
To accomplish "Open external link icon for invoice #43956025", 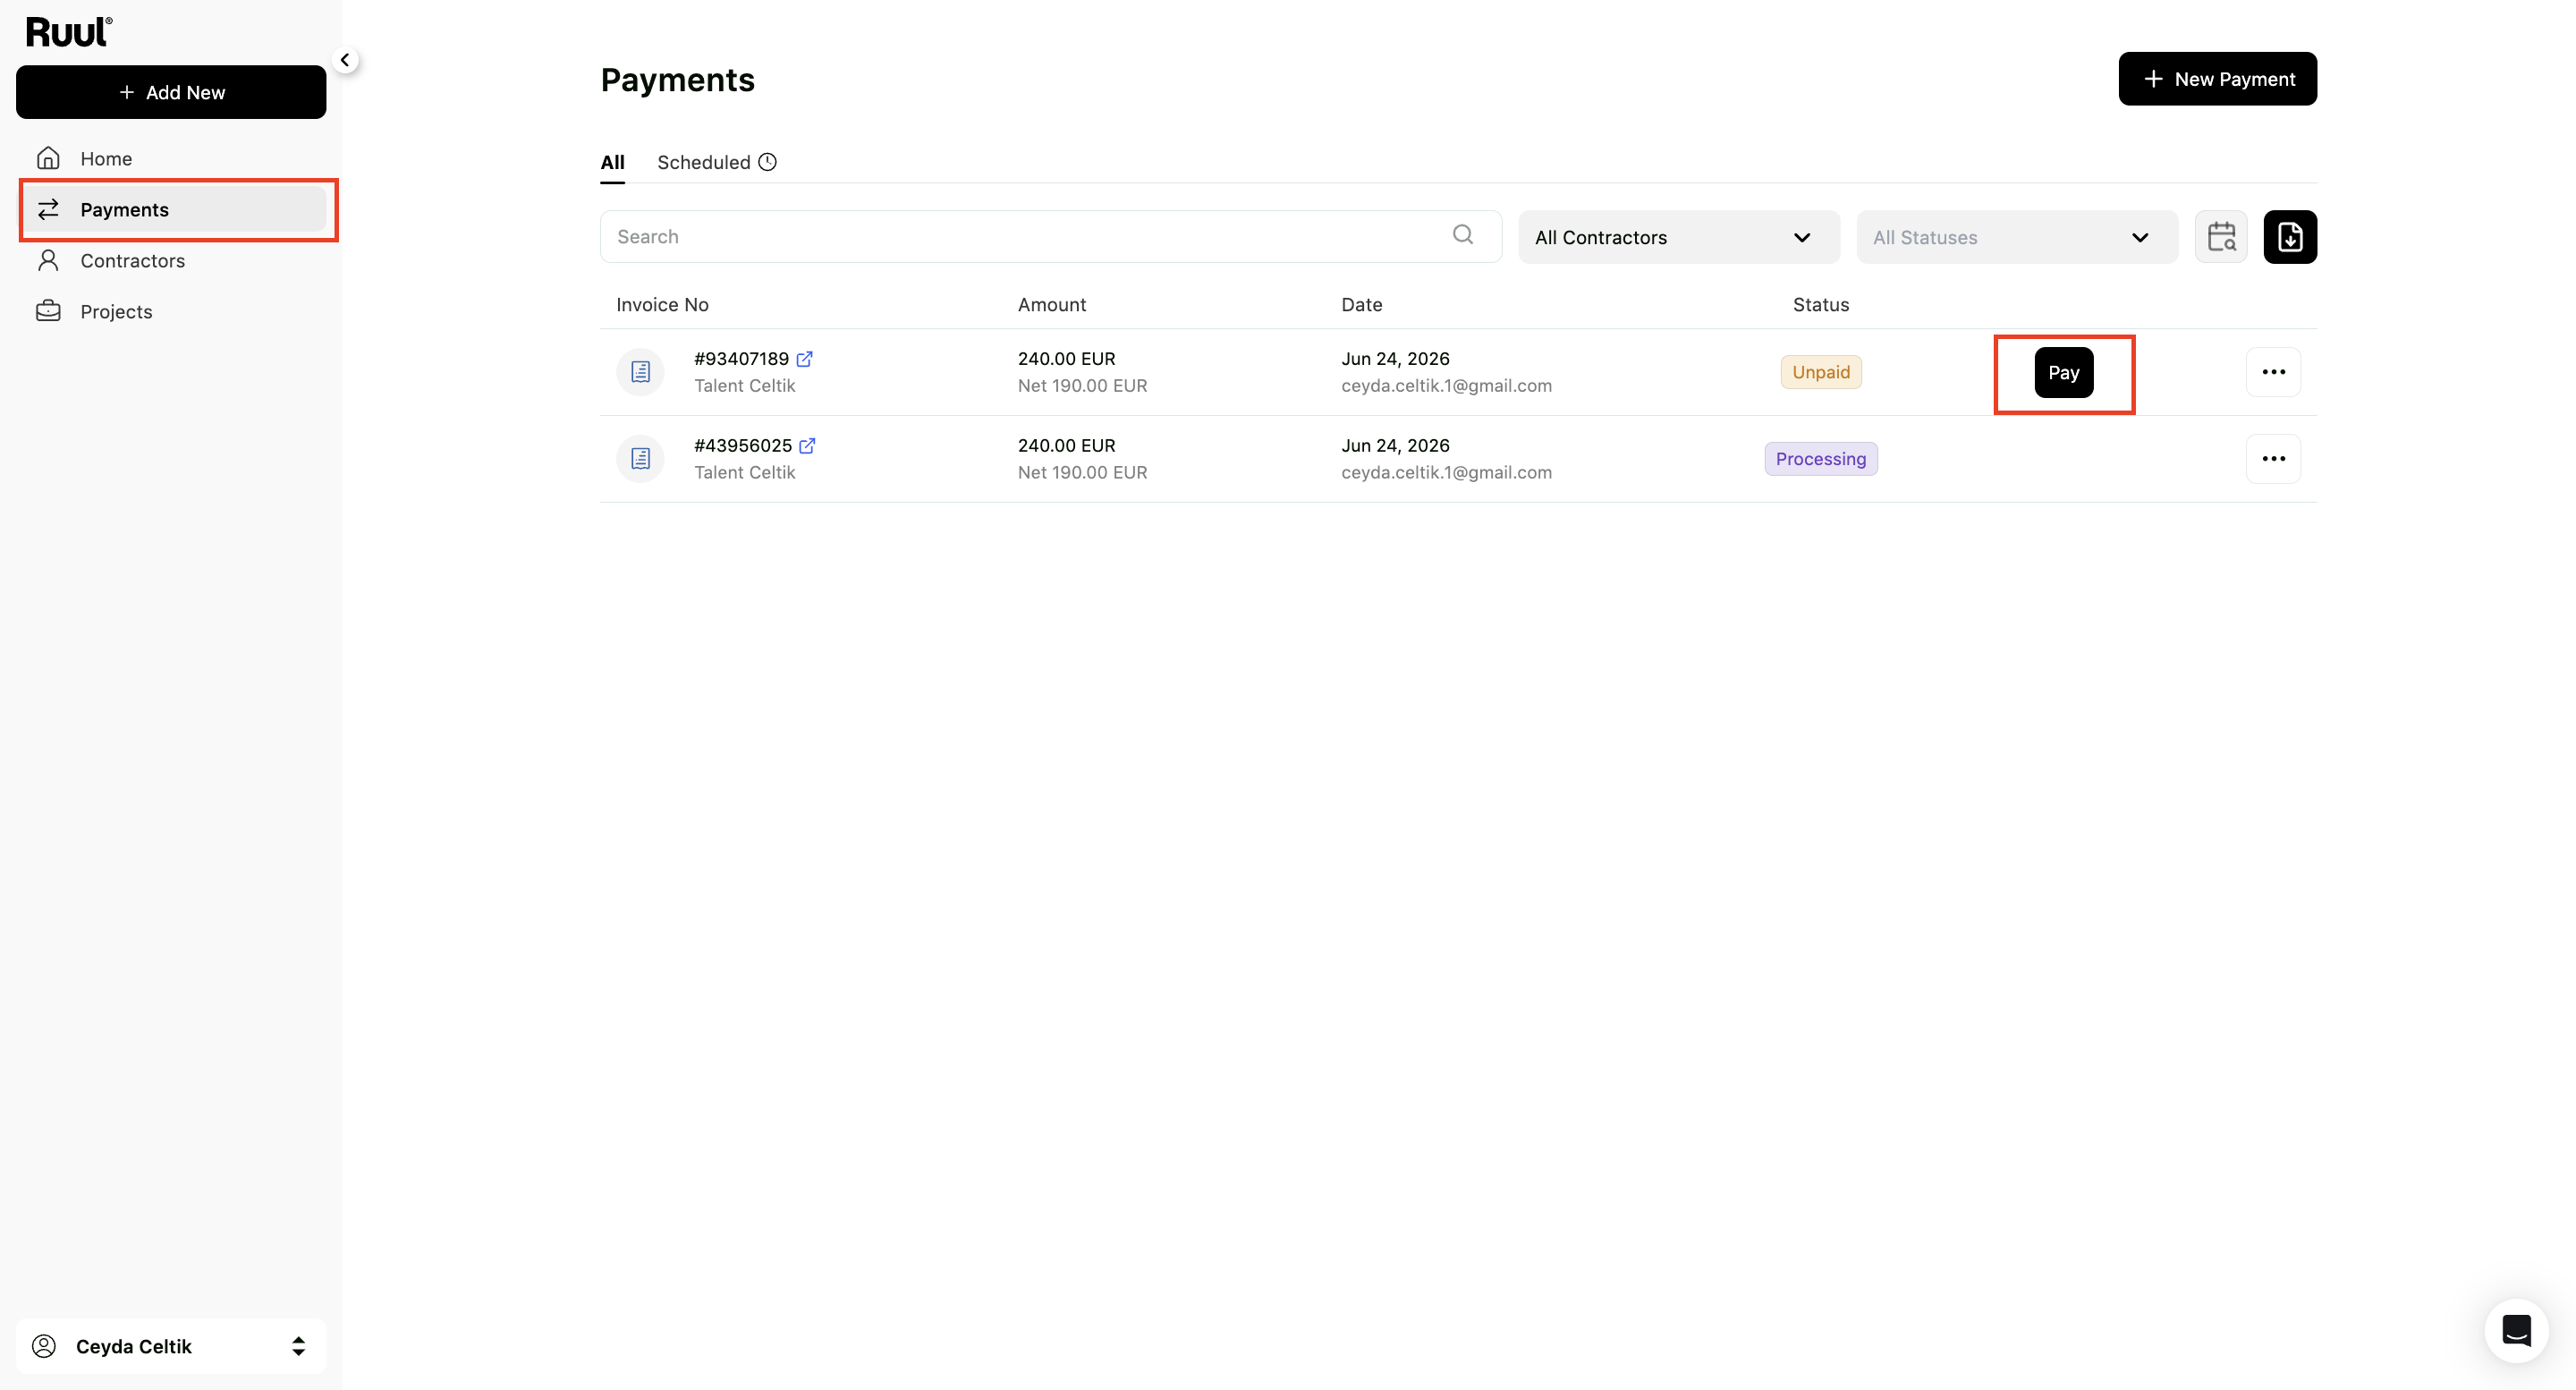I will click(x=807, y=446).
